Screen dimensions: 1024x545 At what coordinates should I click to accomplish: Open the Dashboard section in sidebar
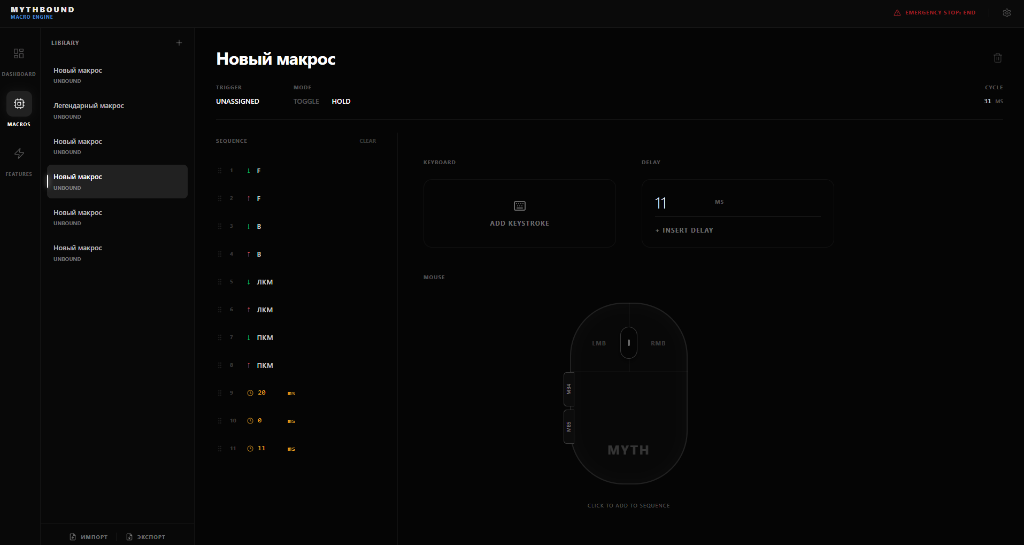(19, 61)
